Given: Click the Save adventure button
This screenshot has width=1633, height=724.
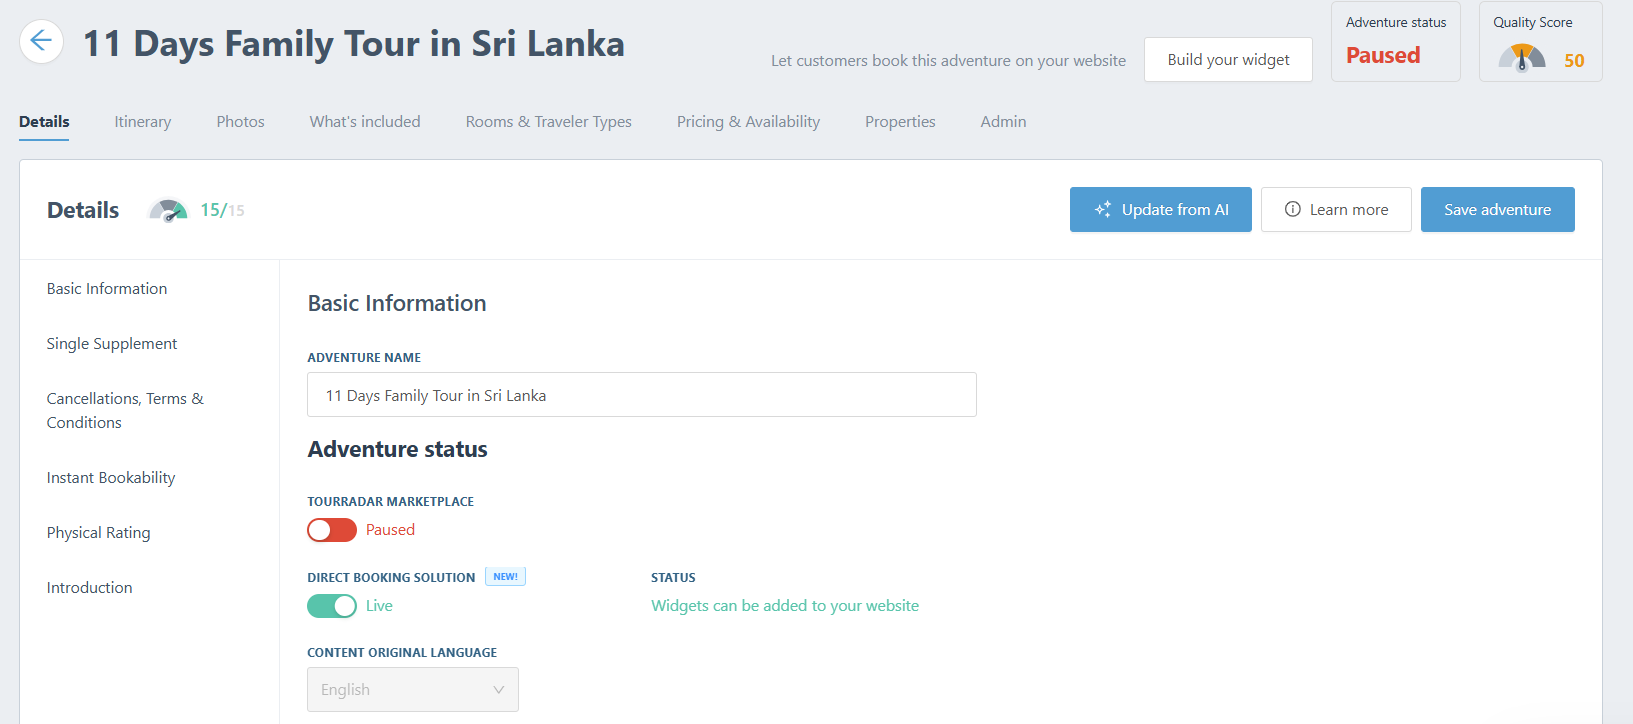Looking at the screenshot, I should 1497,210.
